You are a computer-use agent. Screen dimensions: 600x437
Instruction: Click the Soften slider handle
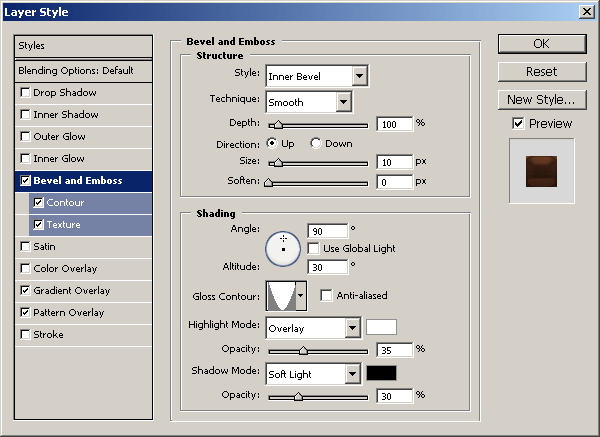point(269,183)
